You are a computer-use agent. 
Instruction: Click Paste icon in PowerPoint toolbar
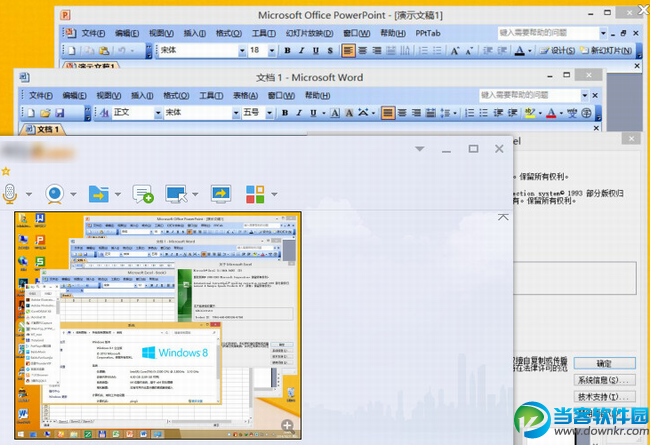point(104,51)
